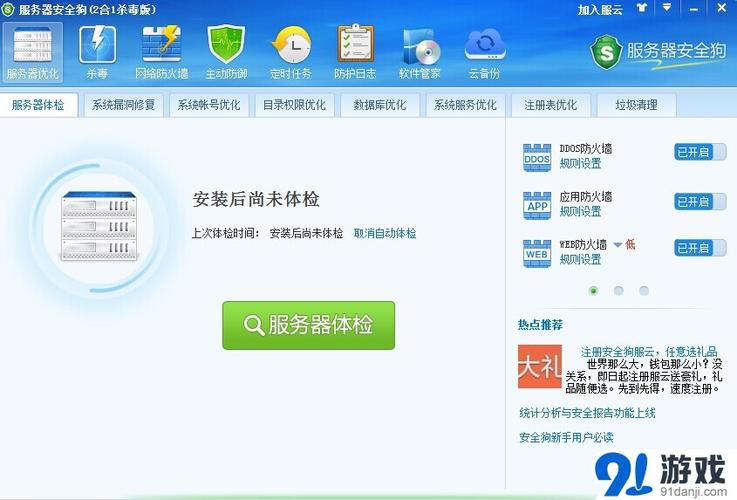Switch to the 系统漏洞修复 tab
Image resolution: width=737 pixels, height=500 pixels.
pyautogui.click(x=124, y=105)
